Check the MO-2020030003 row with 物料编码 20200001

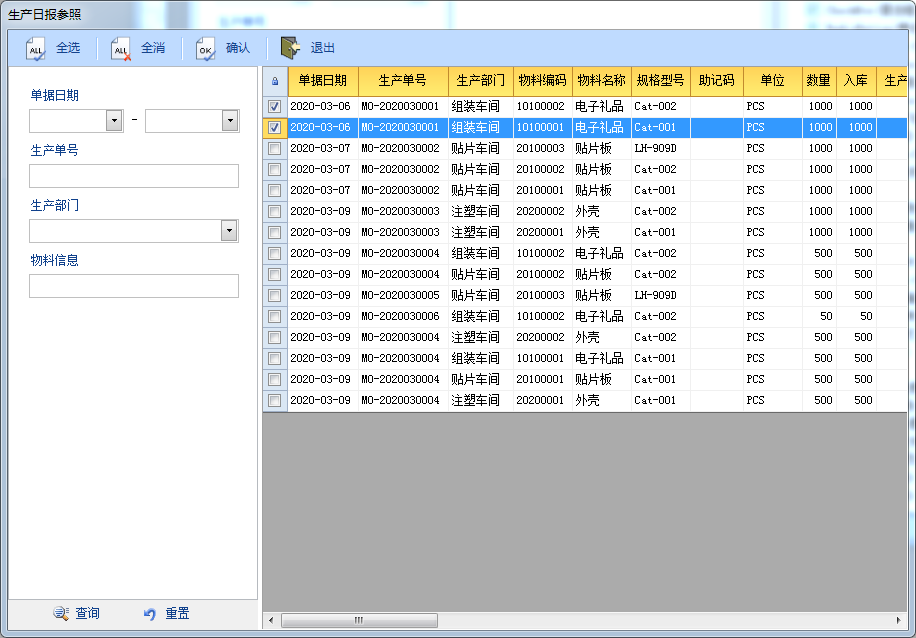click(x=275, y=233)
